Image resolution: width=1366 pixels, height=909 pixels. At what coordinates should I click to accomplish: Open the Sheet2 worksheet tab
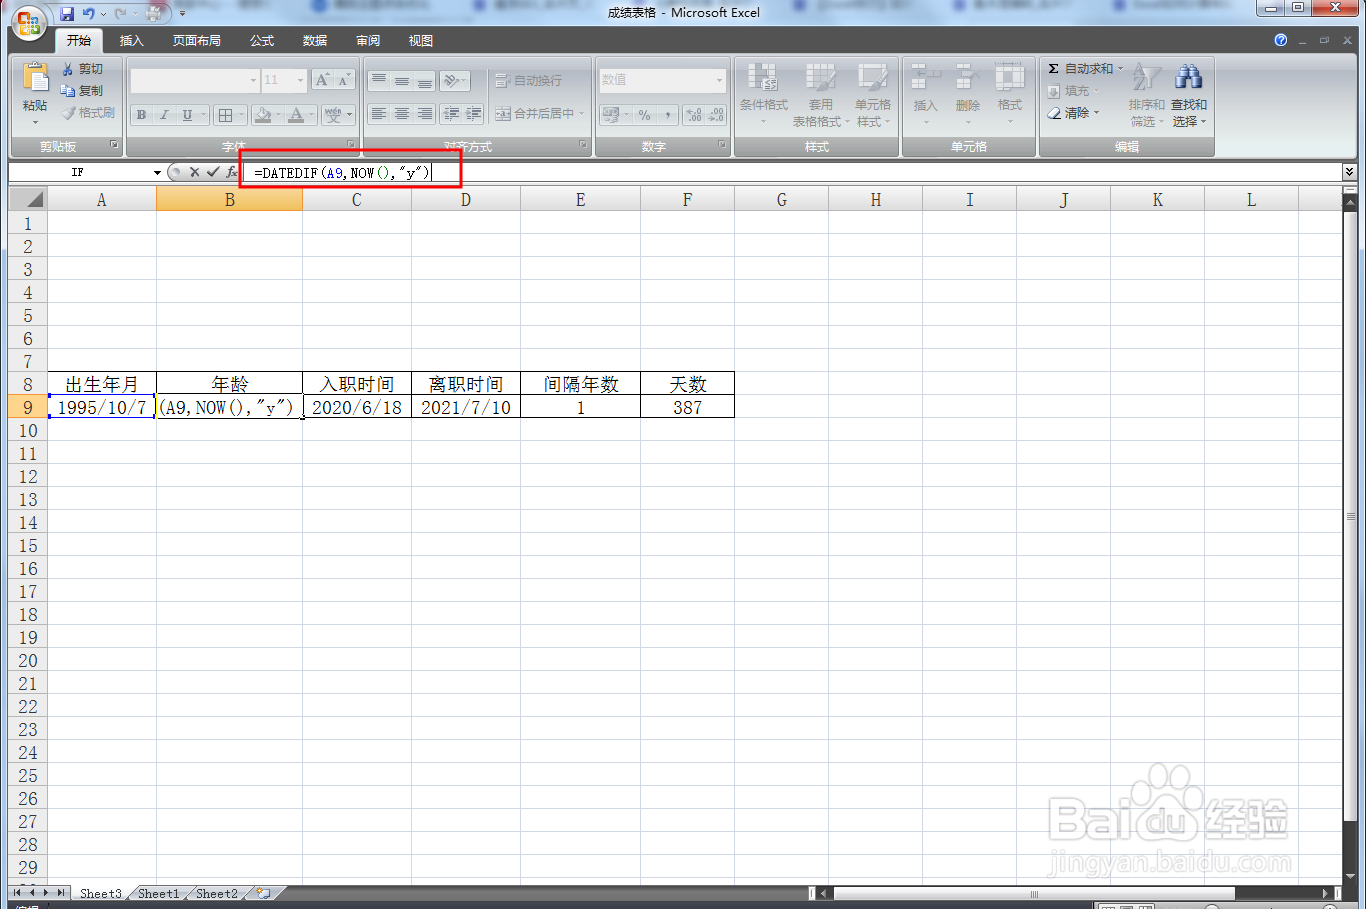tap(217, 893)
